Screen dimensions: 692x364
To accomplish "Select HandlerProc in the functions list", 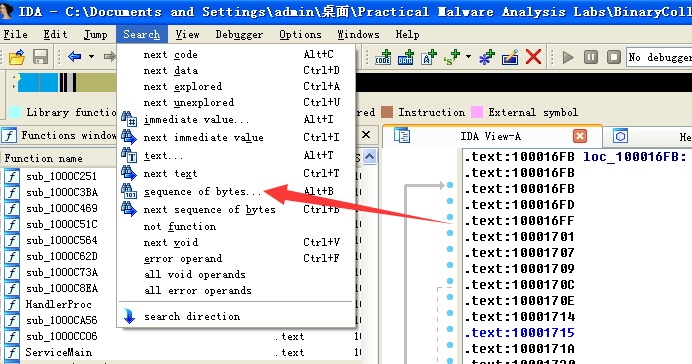I will point(58,304).
